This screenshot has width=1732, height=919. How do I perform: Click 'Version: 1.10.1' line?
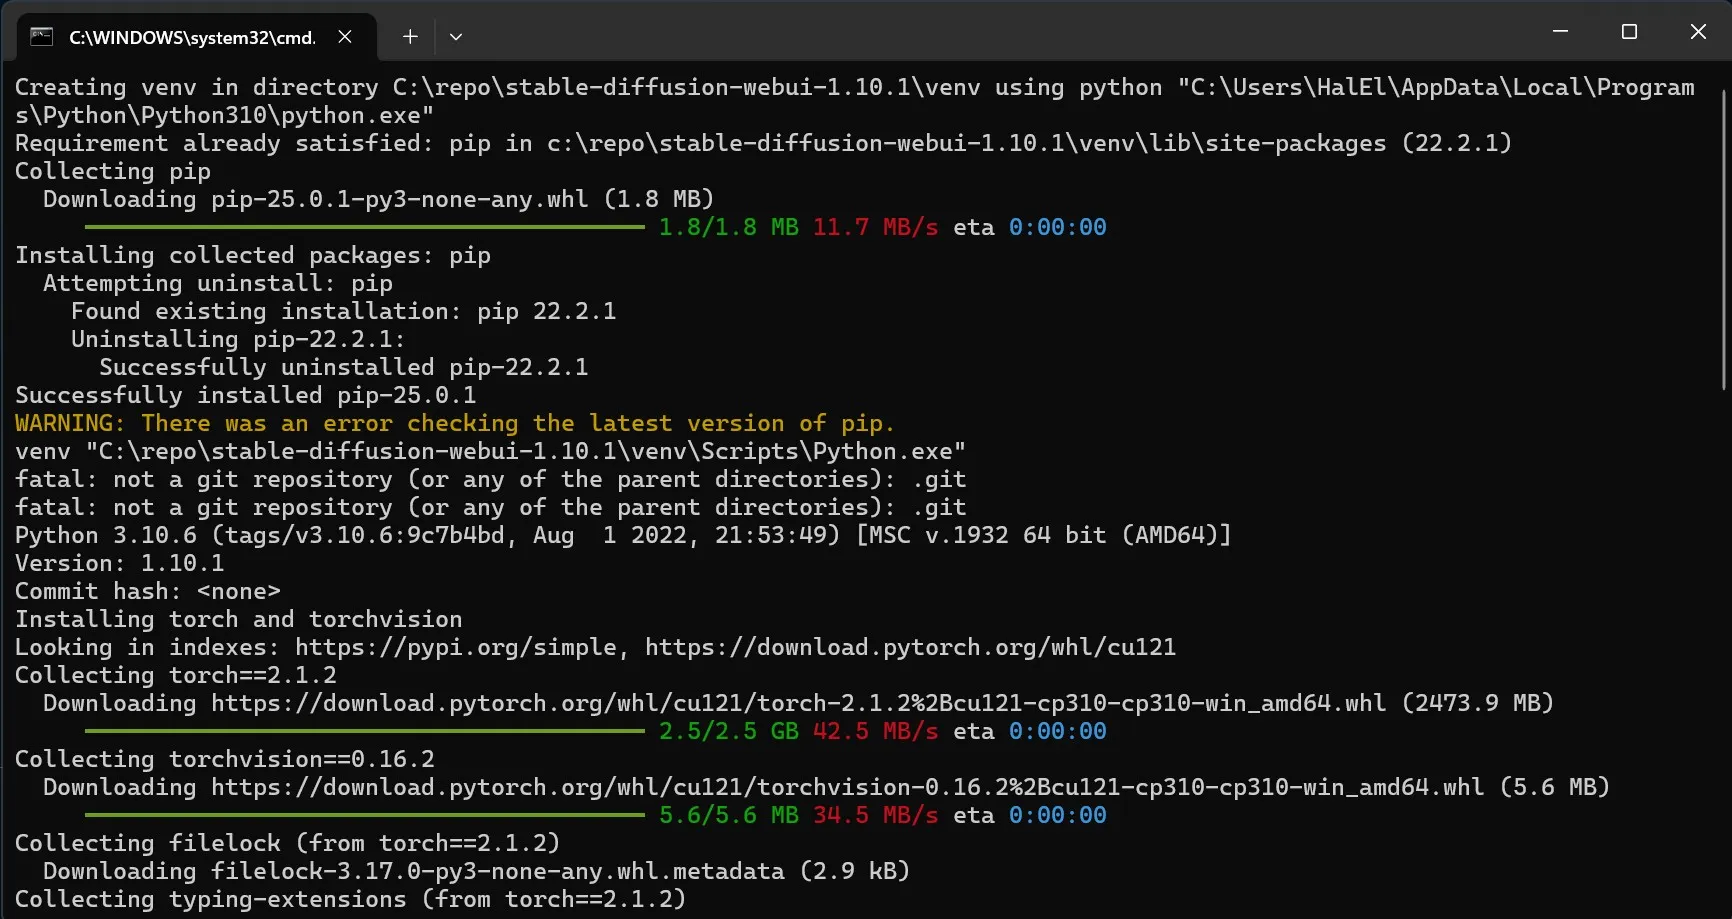coord(119,563)
